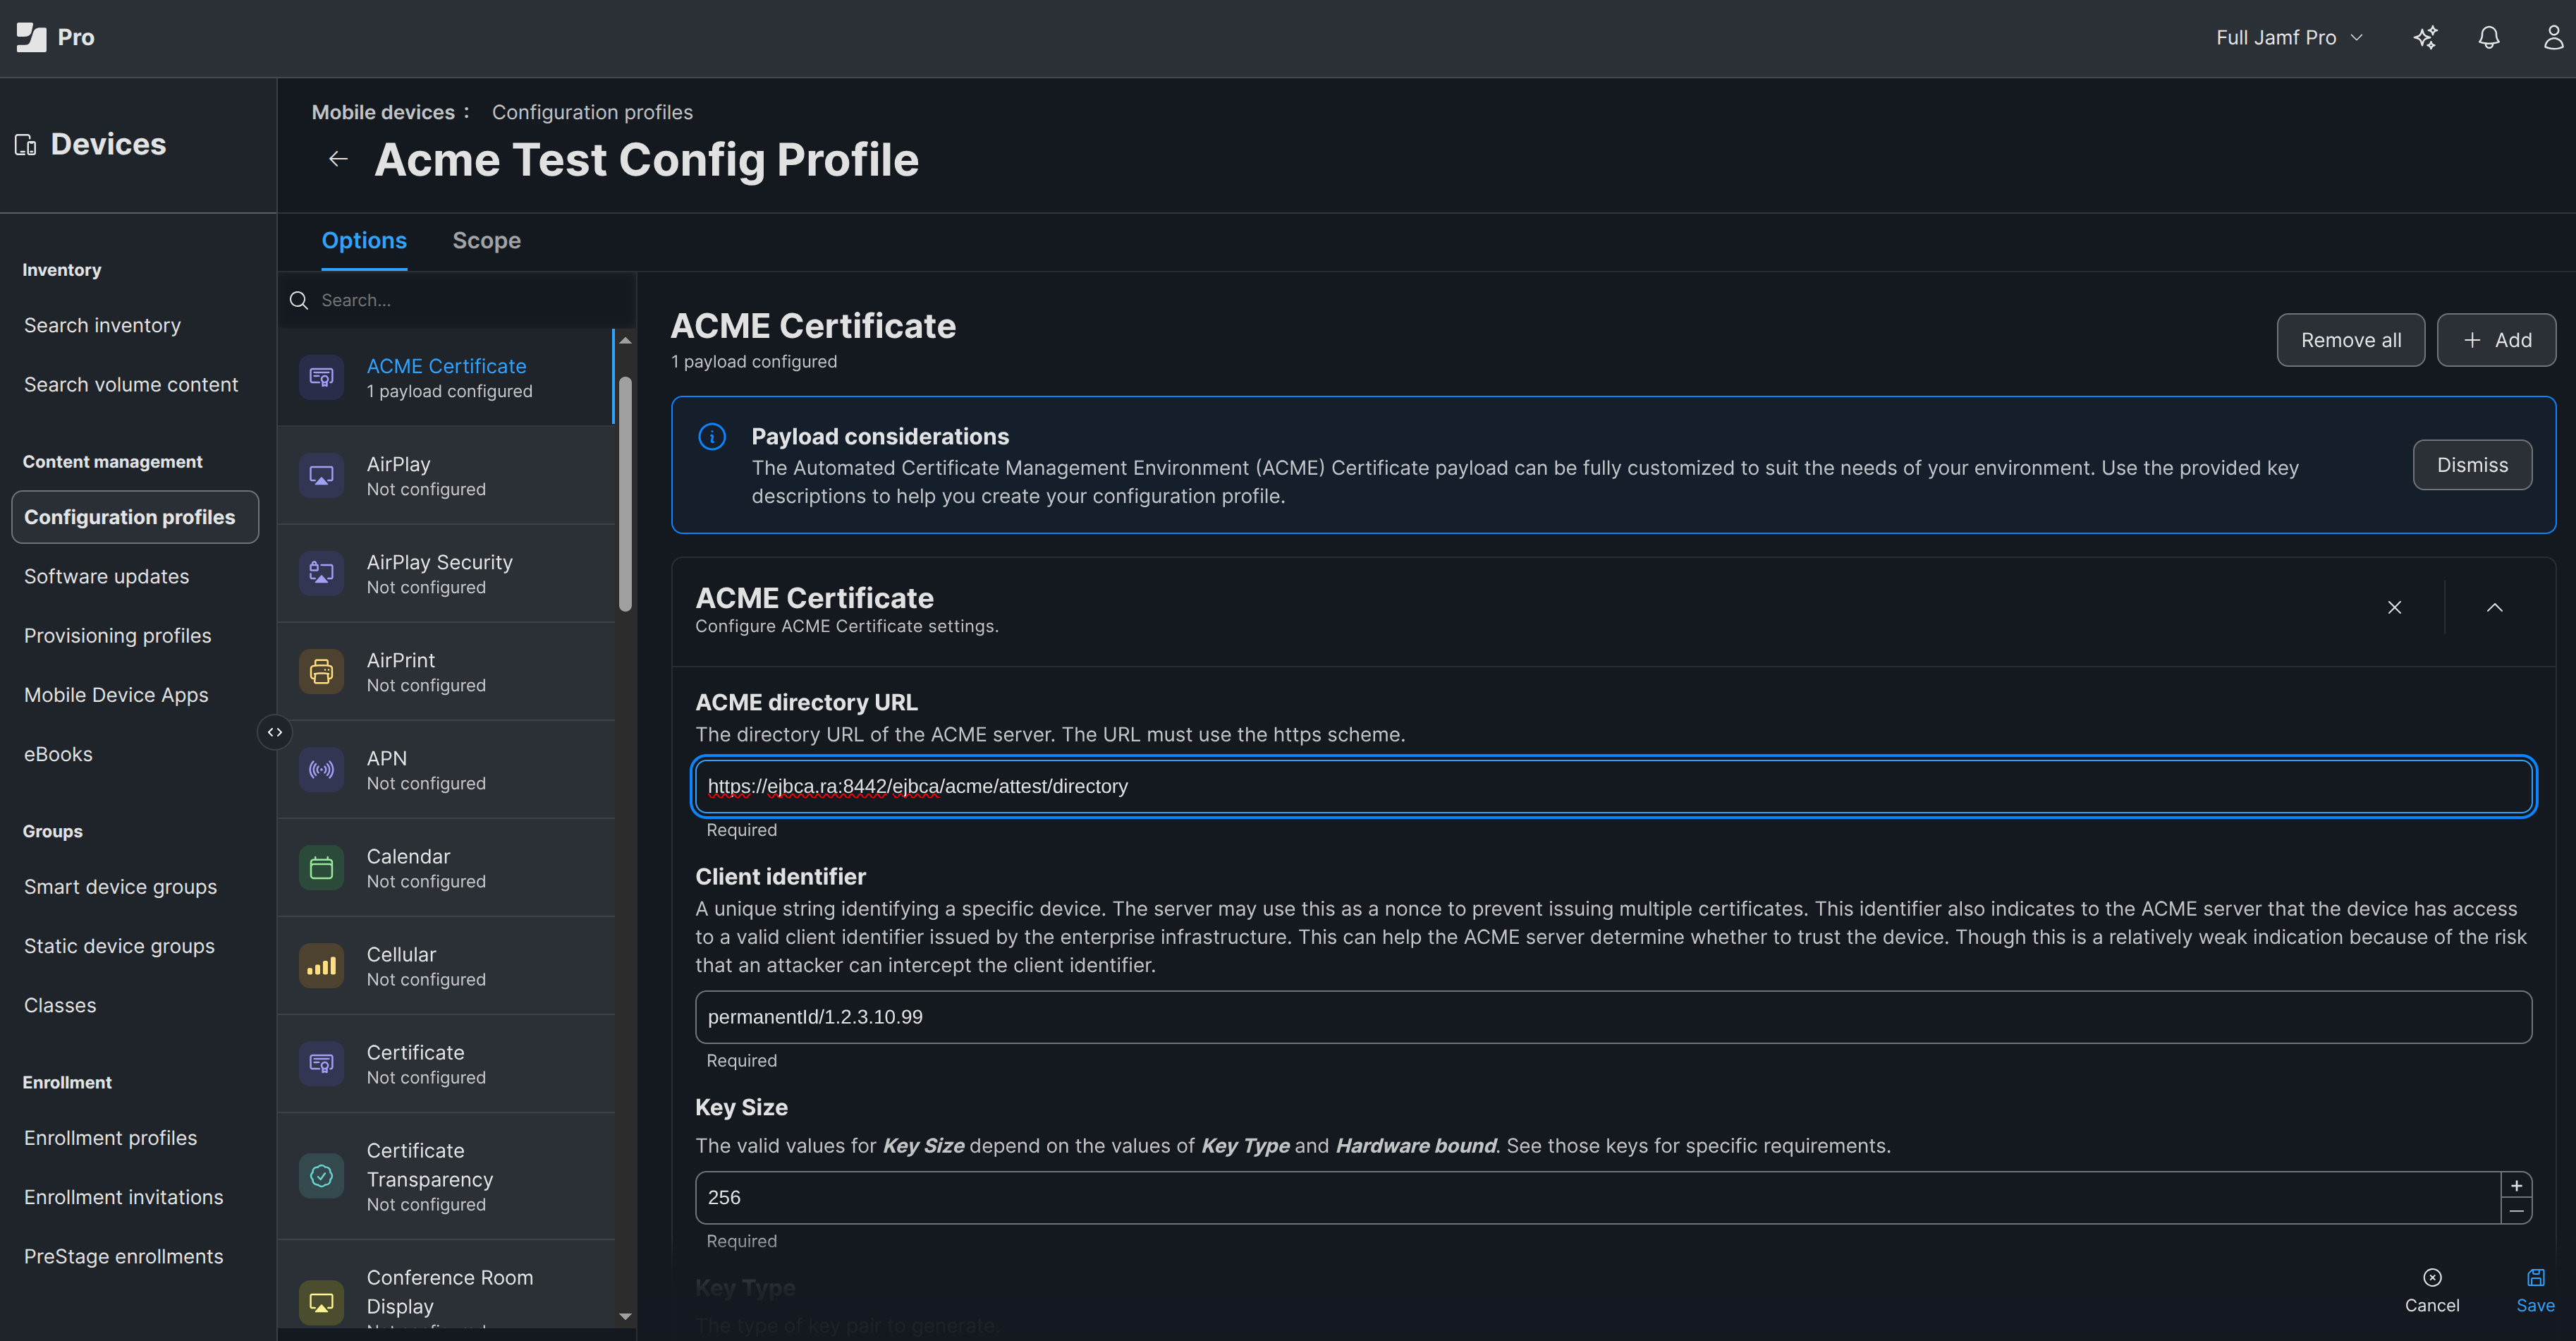Save the configuration profile
Viewport: 2576px width, 1341px height.
[x=2535, y=1291]
